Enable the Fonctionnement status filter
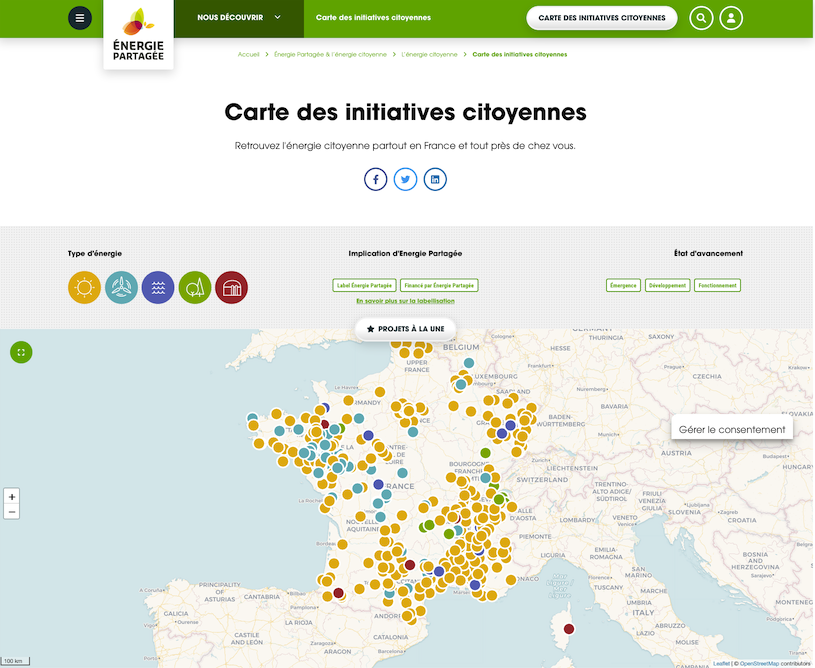 pyautogui.click(x=717, y=285)
